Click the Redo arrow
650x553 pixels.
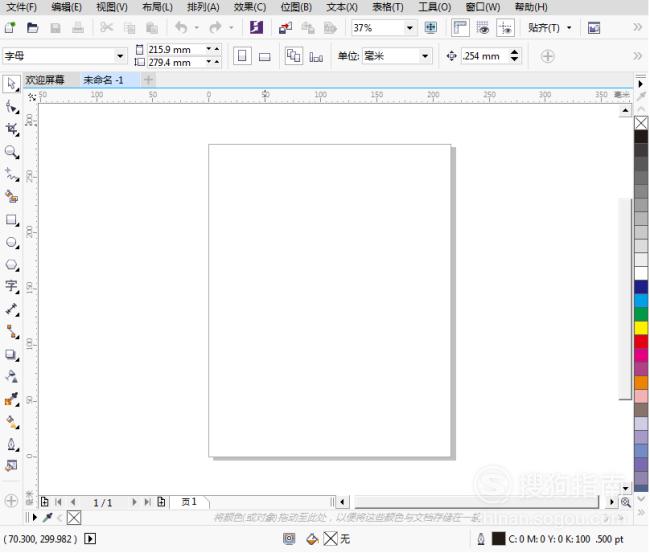[216, 28]
